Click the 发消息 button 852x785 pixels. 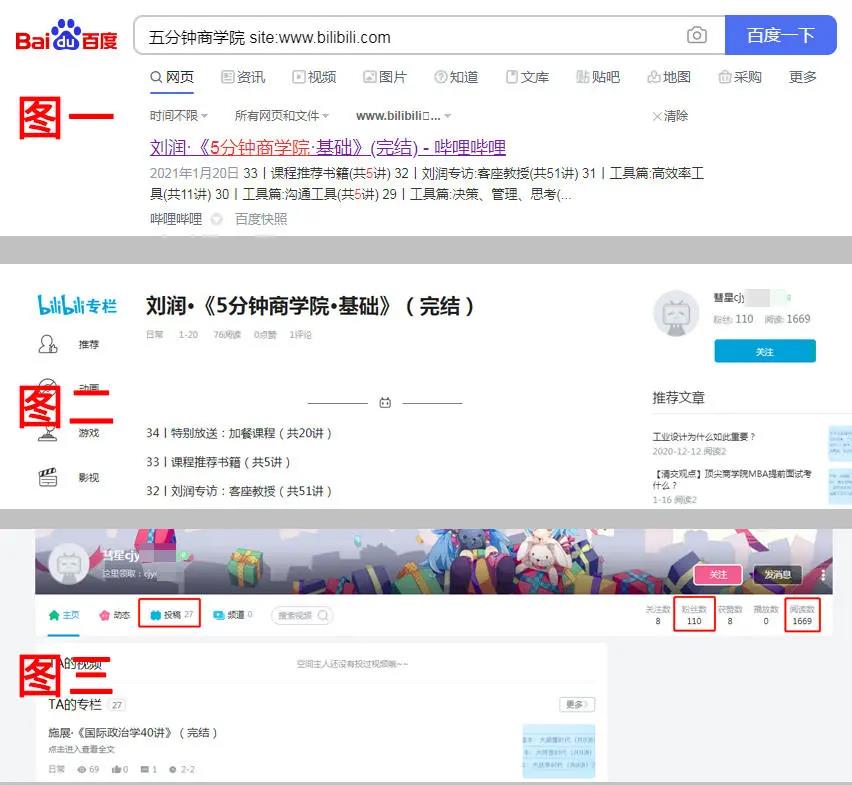778,574
